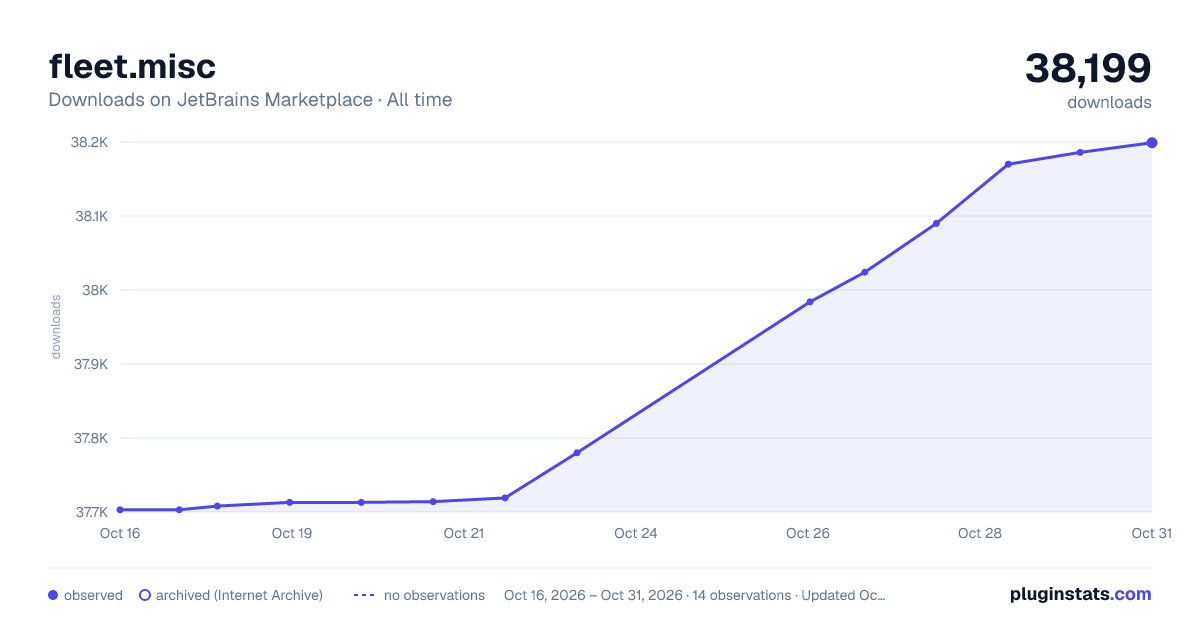Click the 'downloads' label under 38,199
Viewport: 1200px width, 630px height.
(1109, 102)
